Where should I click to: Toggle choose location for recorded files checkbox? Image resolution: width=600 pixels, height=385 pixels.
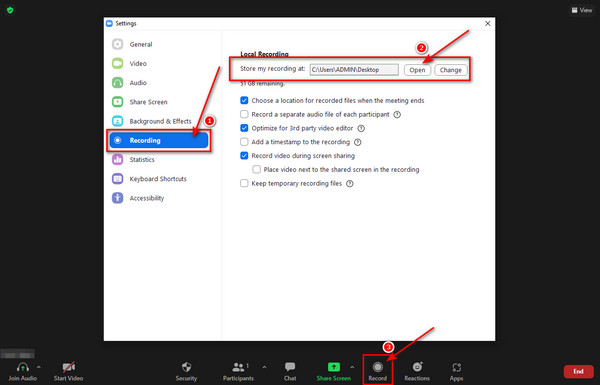coord(244,101)
